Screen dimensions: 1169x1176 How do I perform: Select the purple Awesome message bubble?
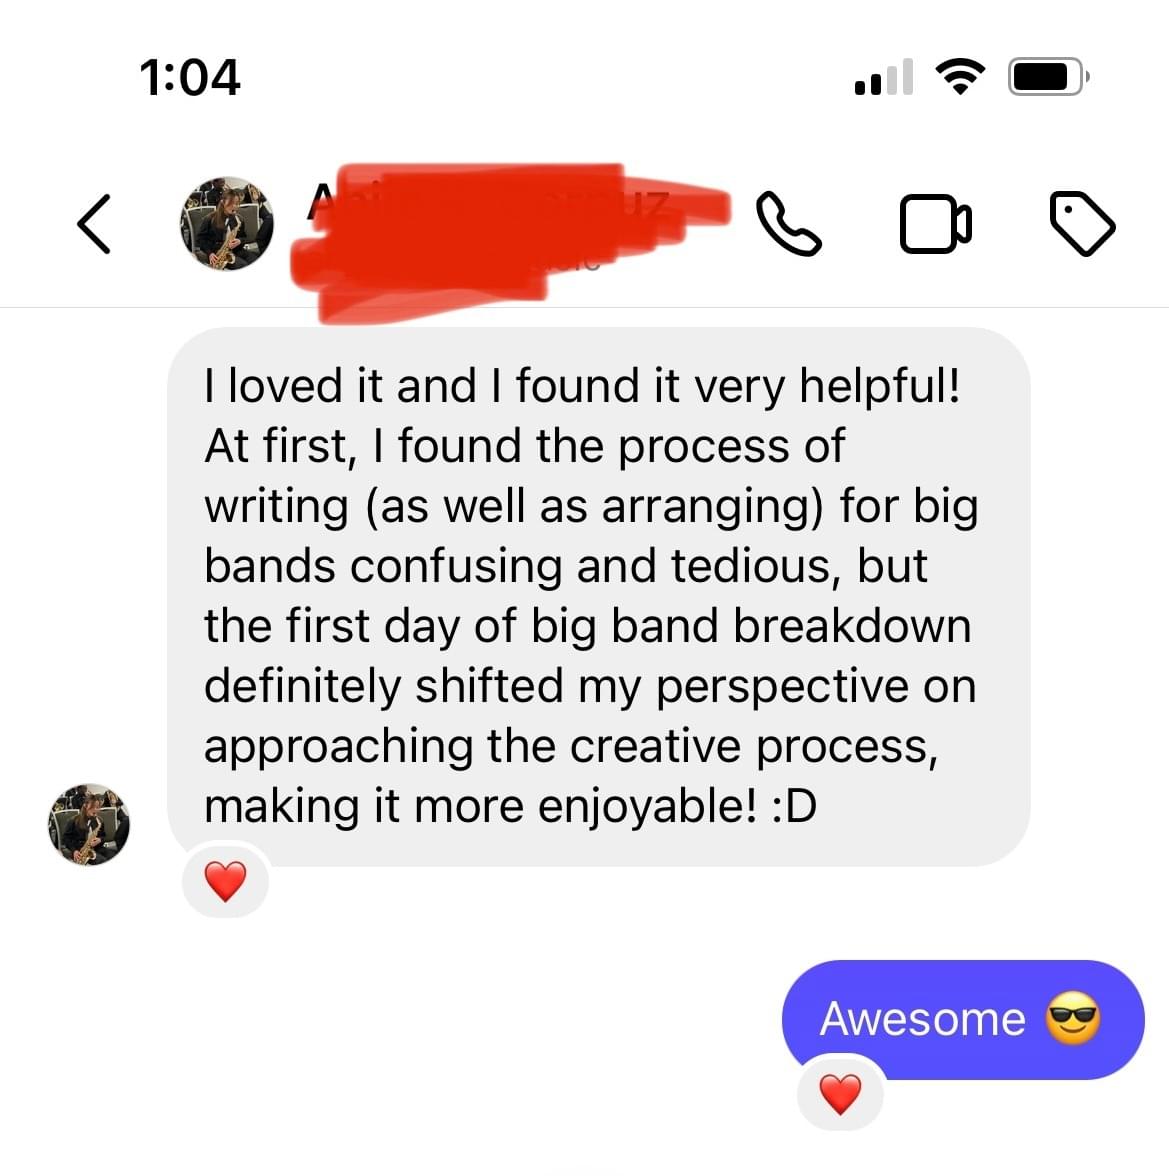pos(963,1019)
